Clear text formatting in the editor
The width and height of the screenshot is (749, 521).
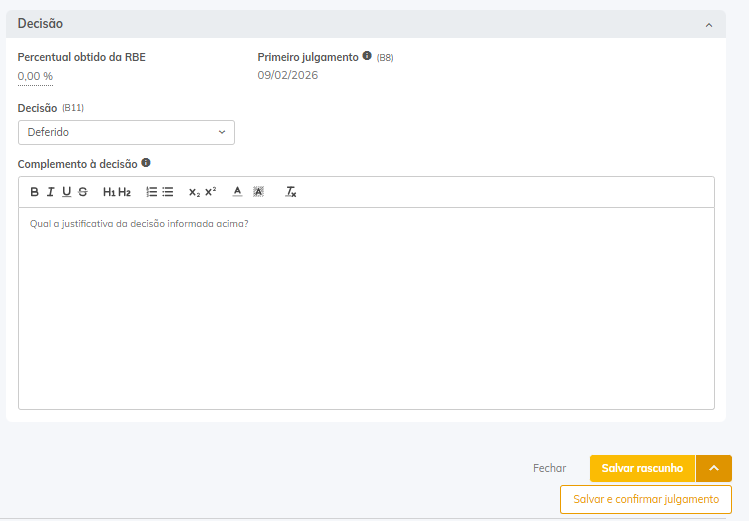[291, 192]
